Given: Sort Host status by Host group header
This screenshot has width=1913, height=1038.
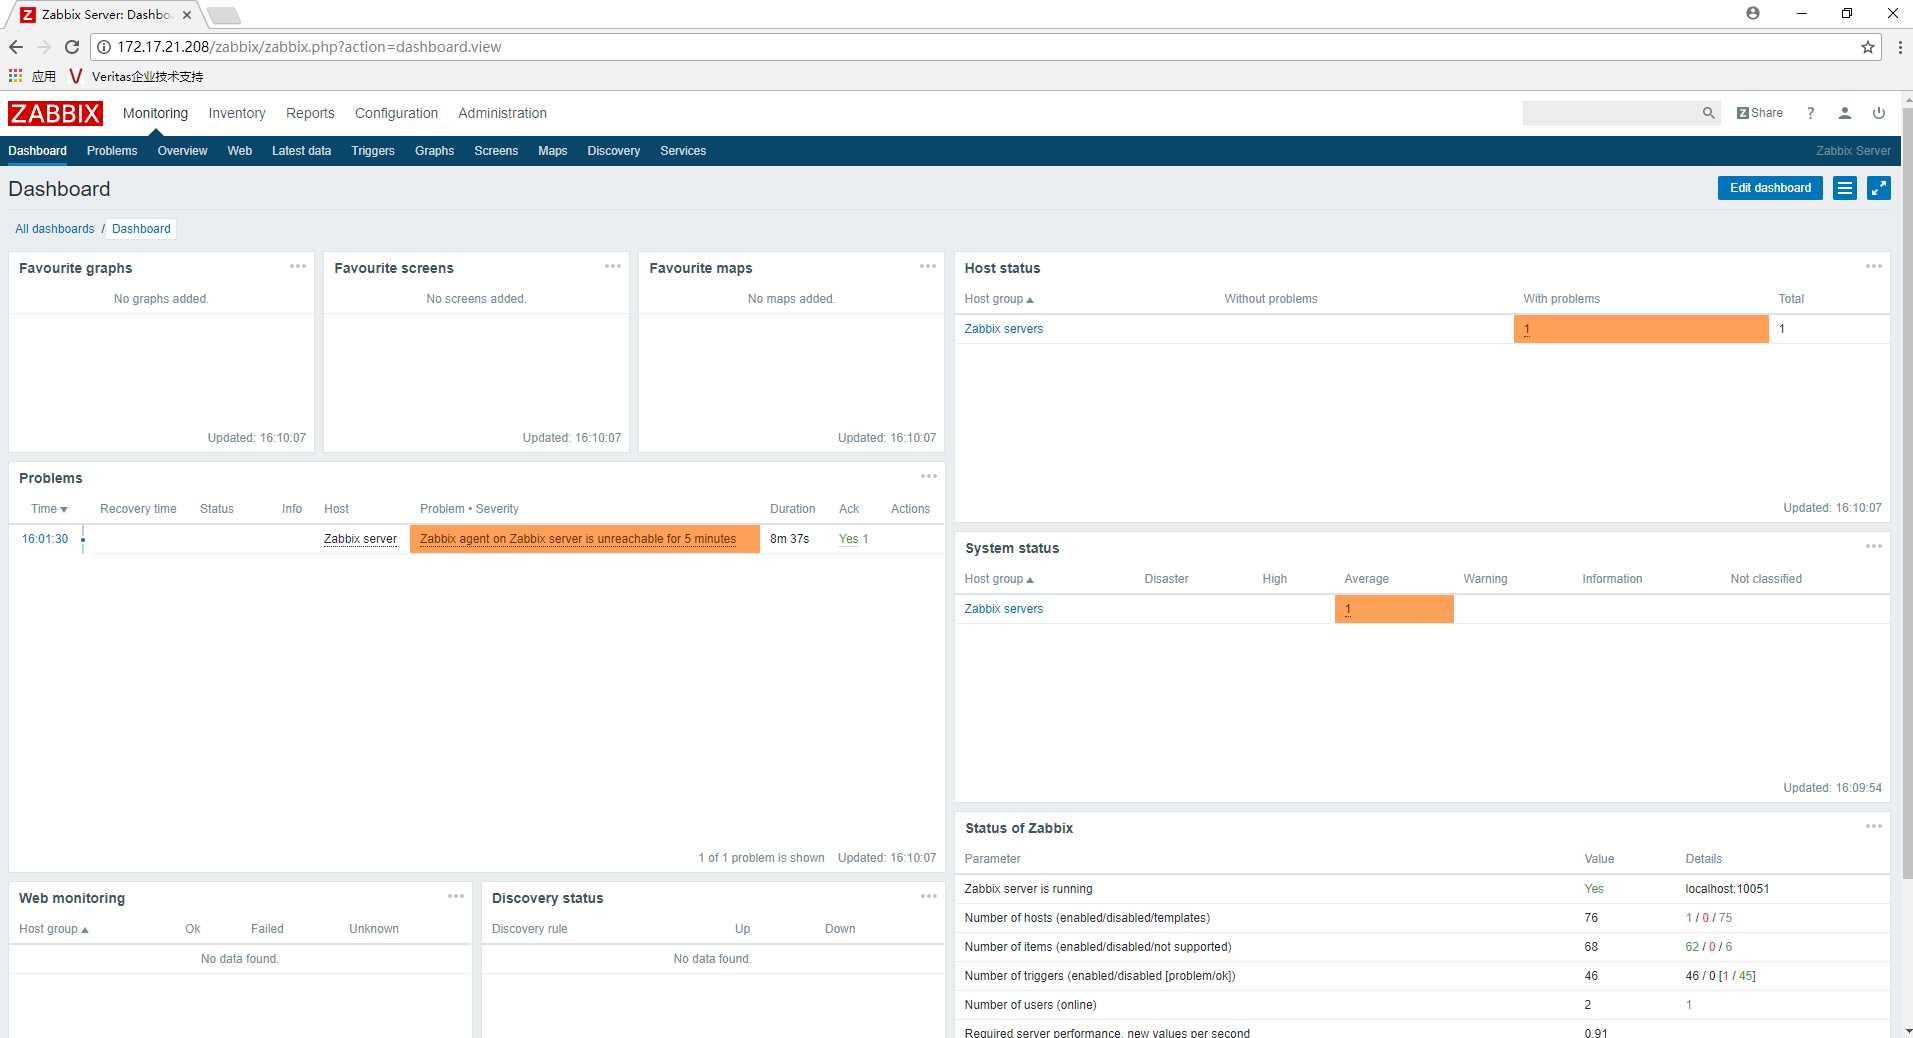Looking at the screenshot, I should (998, 299).
